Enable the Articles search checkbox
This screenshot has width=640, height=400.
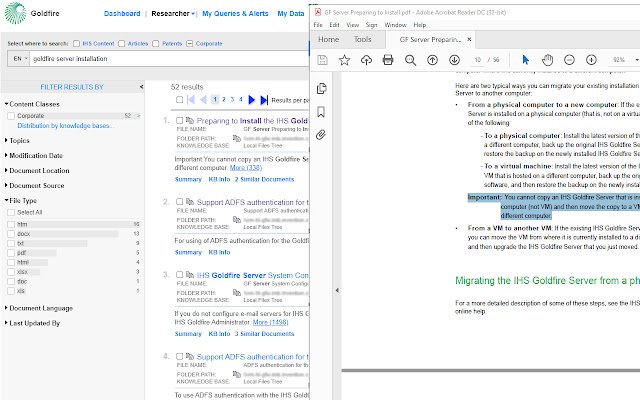122,43
